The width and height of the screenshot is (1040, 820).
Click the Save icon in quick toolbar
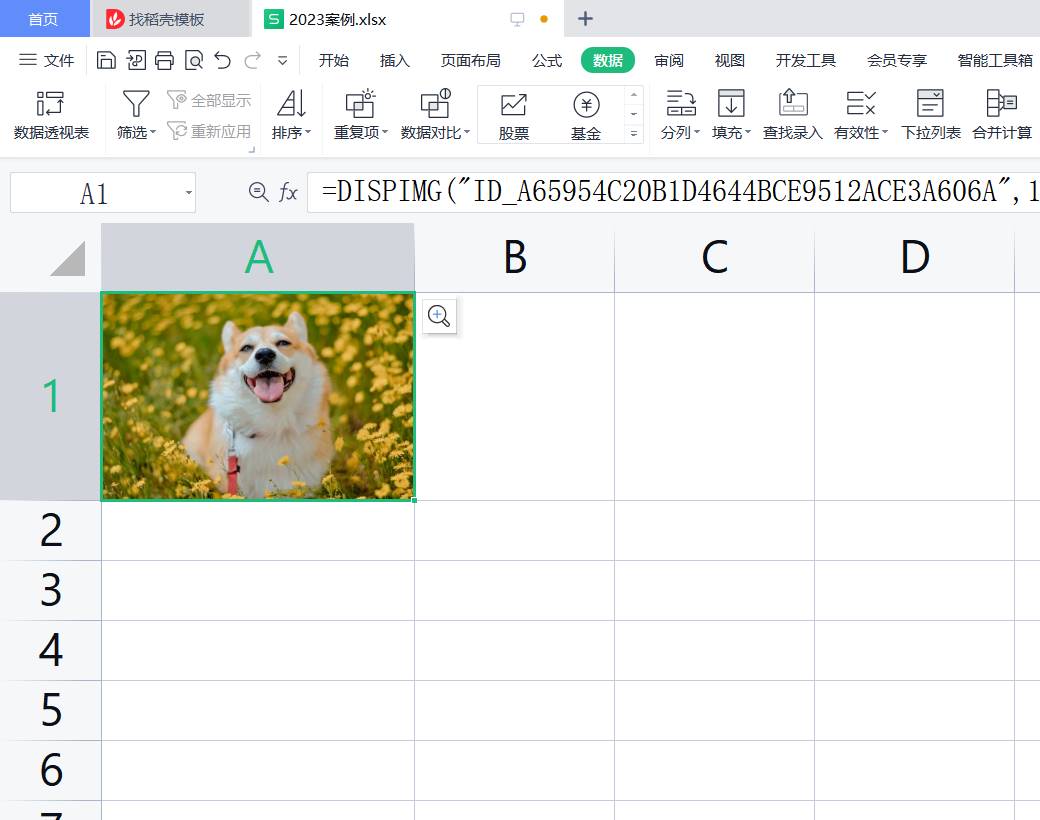point(106,60)
